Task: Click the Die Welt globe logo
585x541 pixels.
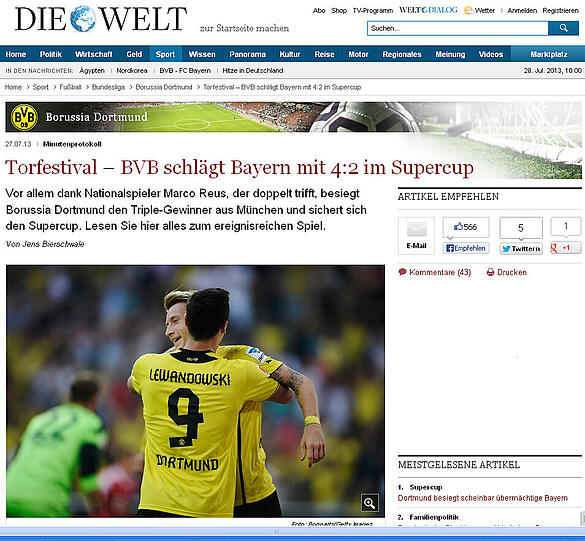Action: pos(83,19)
